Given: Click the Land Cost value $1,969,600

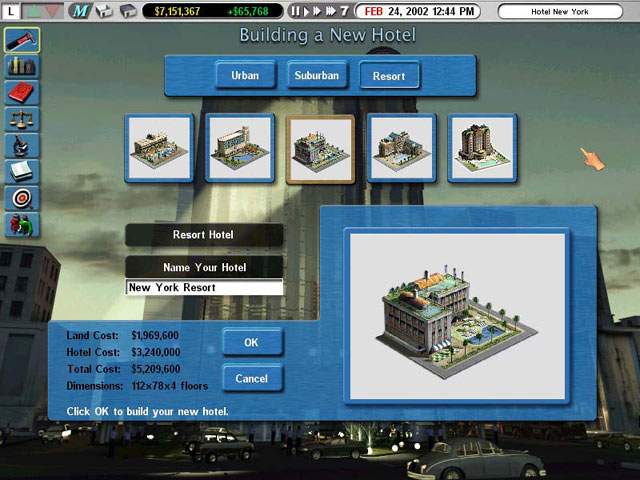Looking at the screenshot, I should pos(155,336).
